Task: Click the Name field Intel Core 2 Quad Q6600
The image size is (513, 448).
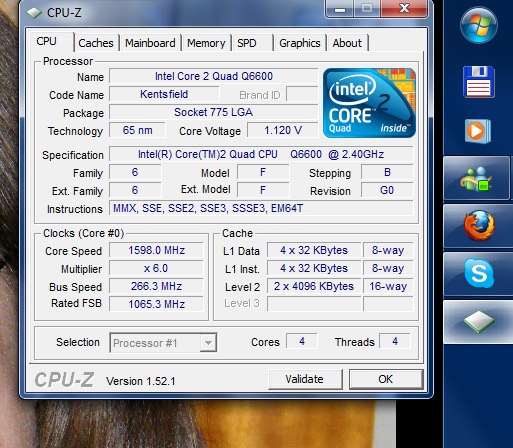Action: point(214,76)
